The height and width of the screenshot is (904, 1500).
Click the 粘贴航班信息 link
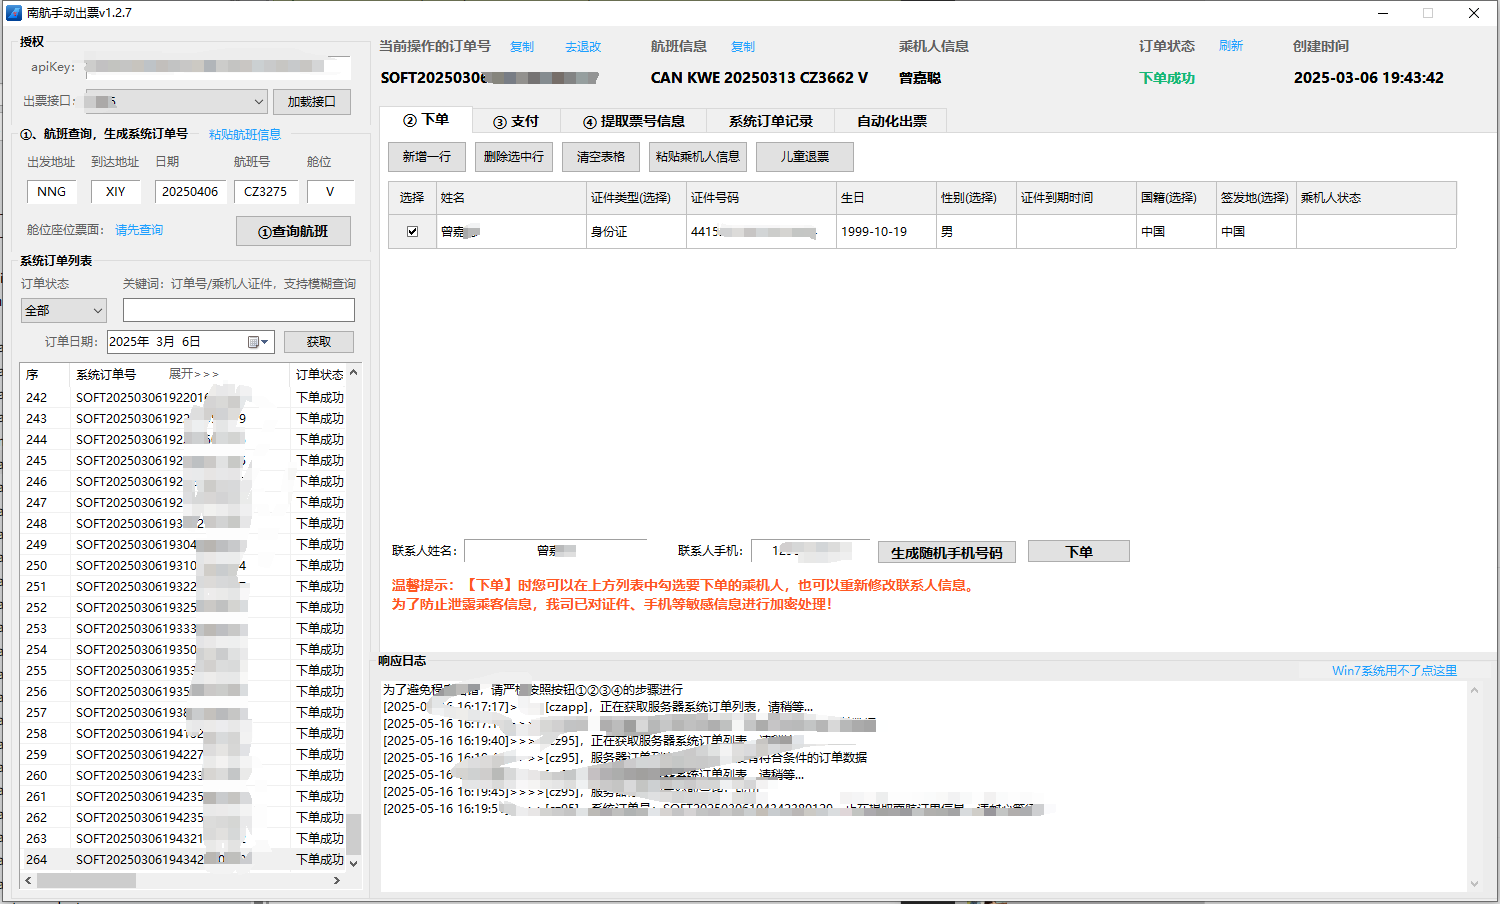click(x=245, y=135)
